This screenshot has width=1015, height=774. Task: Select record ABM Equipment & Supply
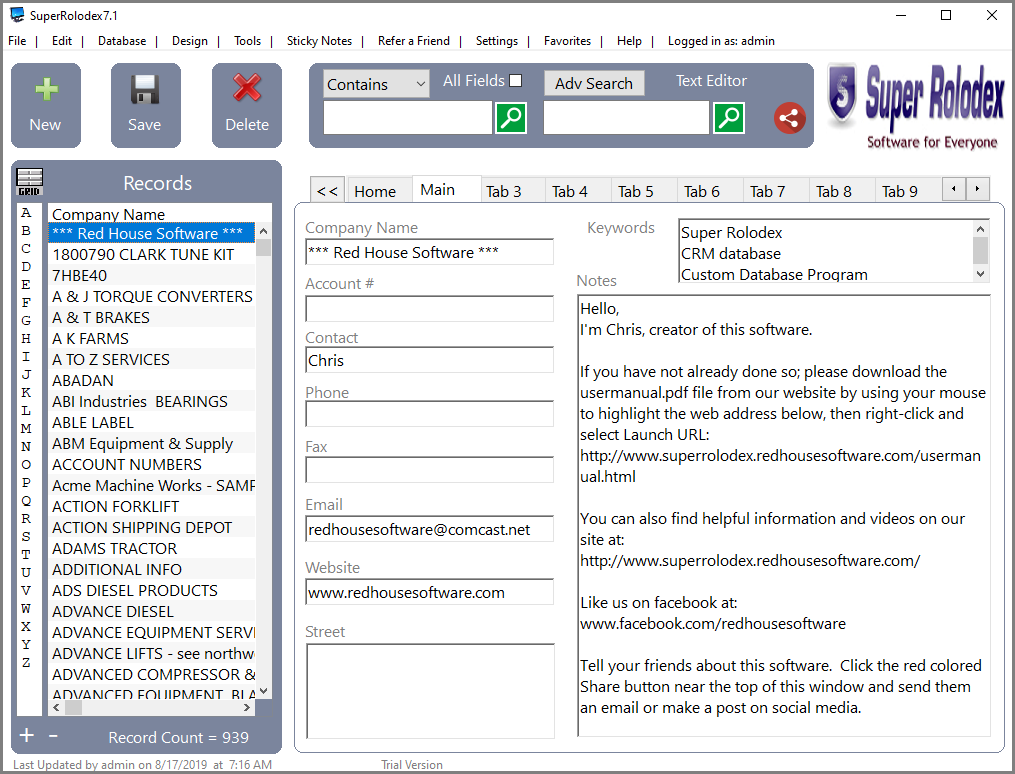152,444
